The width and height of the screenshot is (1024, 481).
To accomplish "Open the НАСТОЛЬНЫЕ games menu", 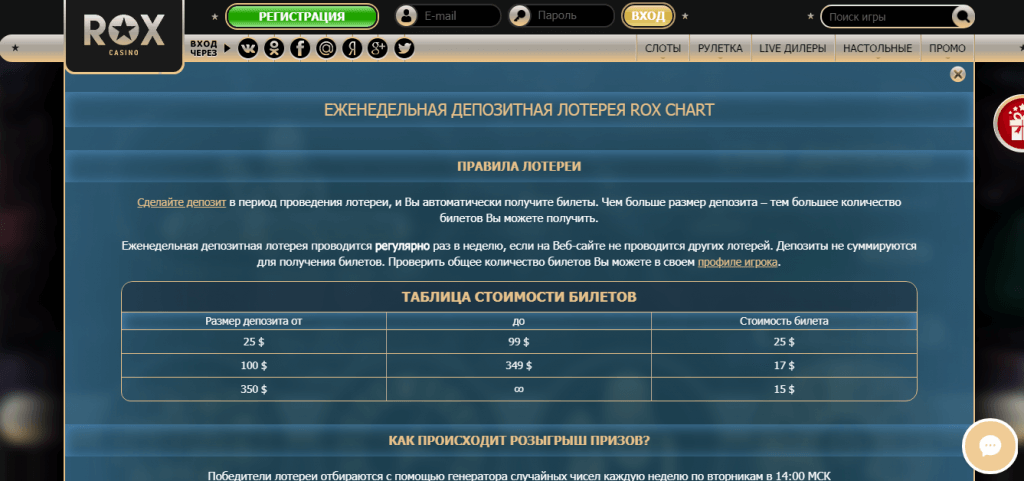I will point(877,48).
